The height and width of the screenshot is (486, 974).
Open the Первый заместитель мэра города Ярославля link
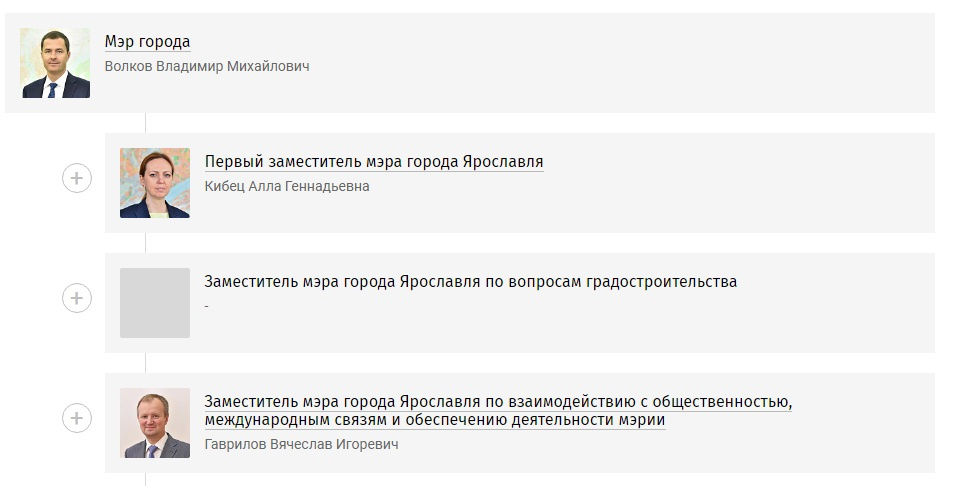click(374, 162)
